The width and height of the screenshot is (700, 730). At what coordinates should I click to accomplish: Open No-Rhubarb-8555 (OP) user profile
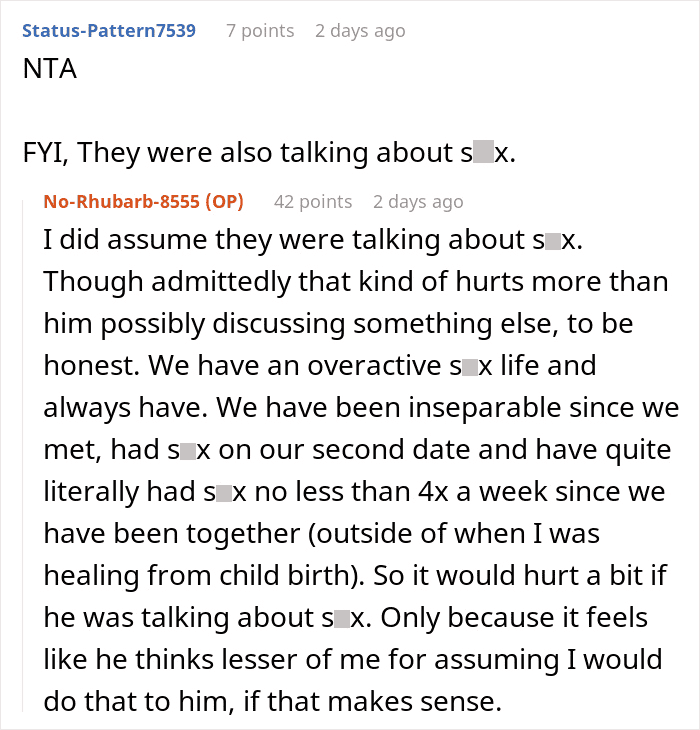143,202
